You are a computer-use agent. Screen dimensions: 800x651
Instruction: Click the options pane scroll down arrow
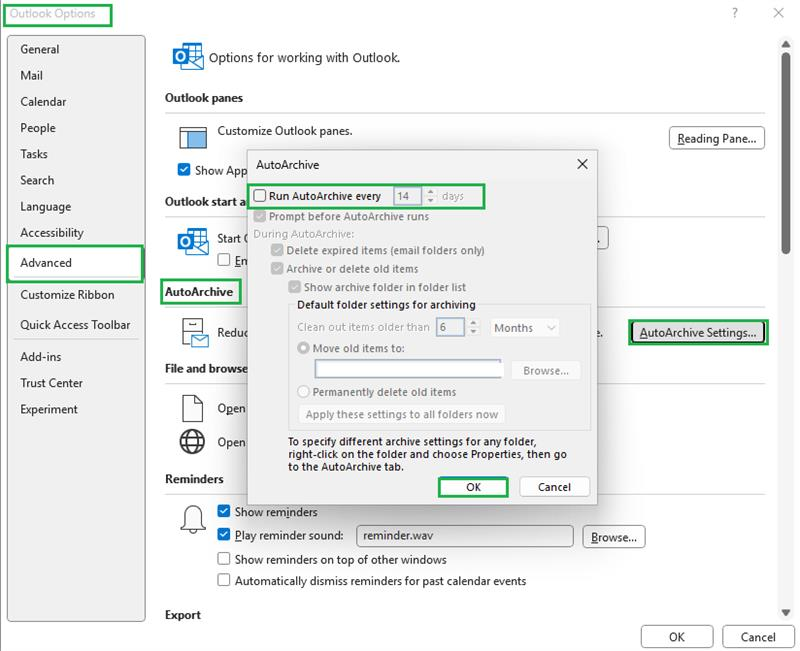click(x=786, y=612)
